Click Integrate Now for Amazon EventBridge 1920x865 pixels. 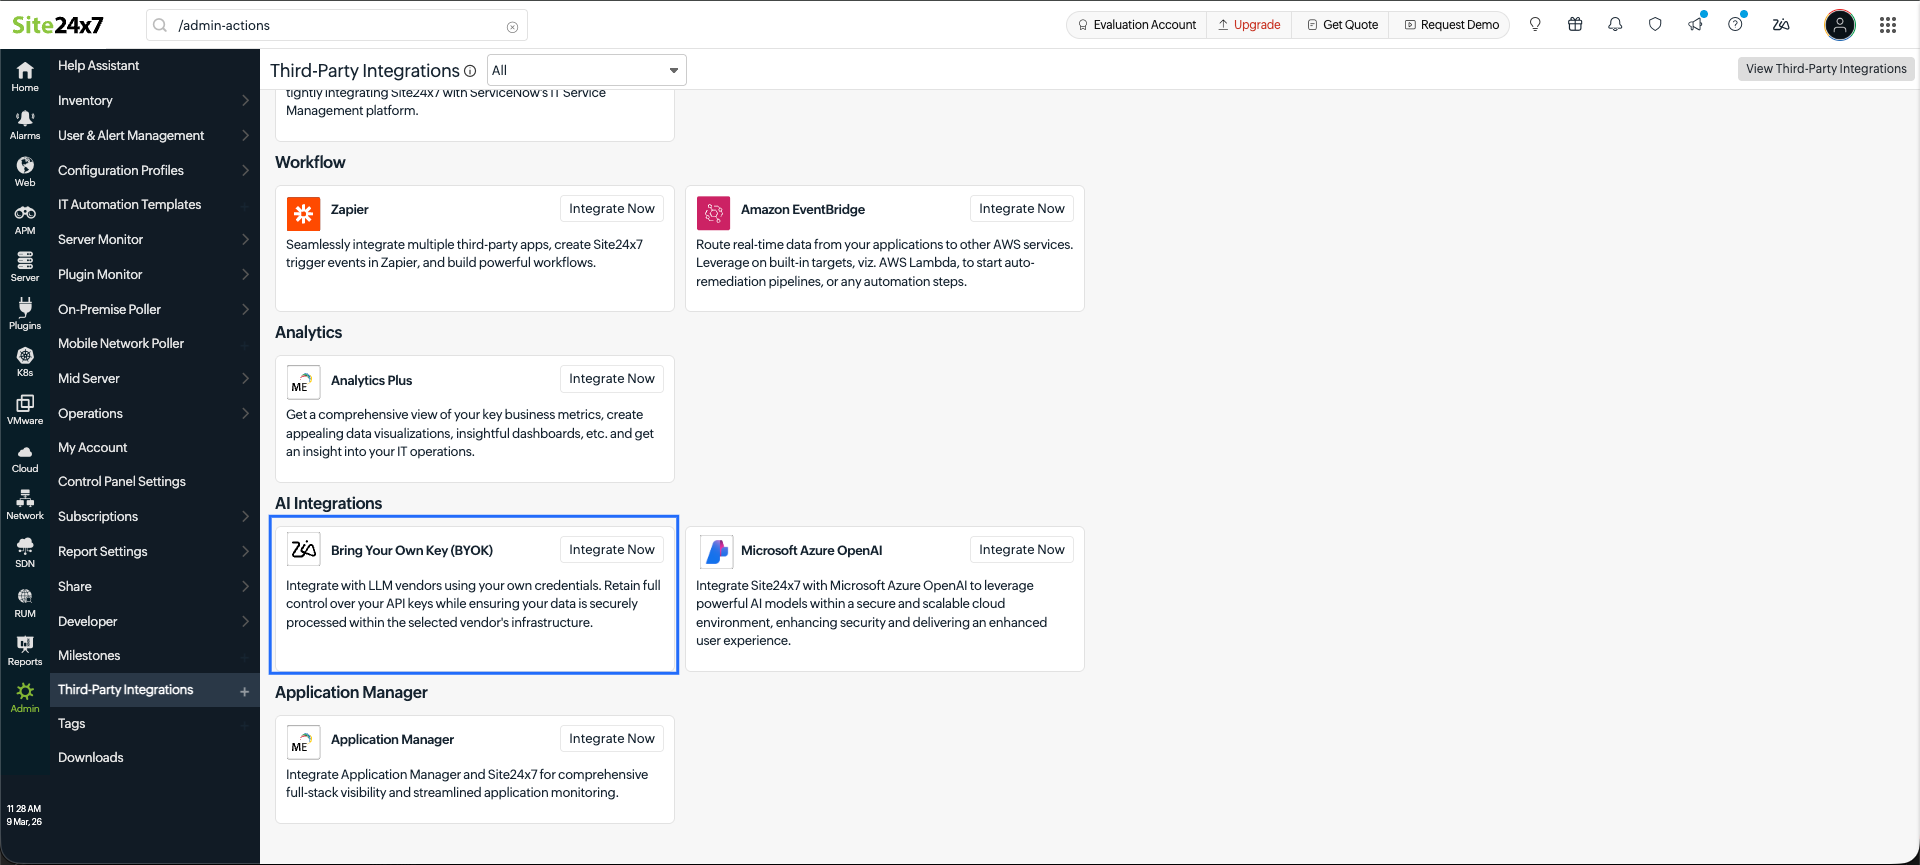[x=1022, y=208]
